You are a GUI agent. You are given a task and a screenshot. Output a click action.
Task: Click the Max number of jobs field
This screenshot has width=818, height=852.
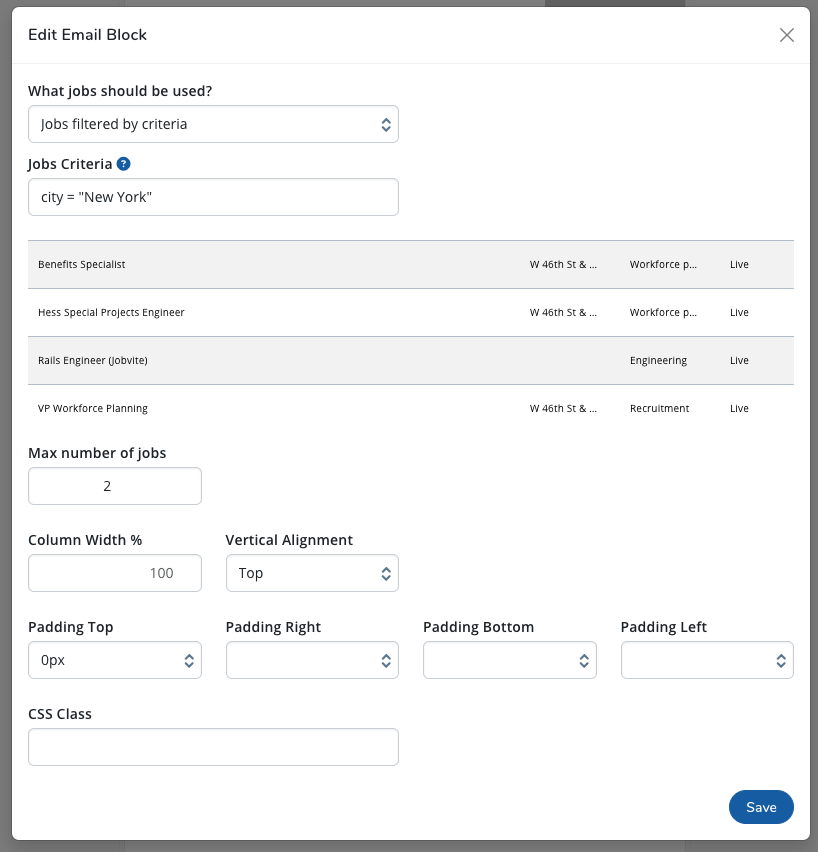(x=114, y=486)
